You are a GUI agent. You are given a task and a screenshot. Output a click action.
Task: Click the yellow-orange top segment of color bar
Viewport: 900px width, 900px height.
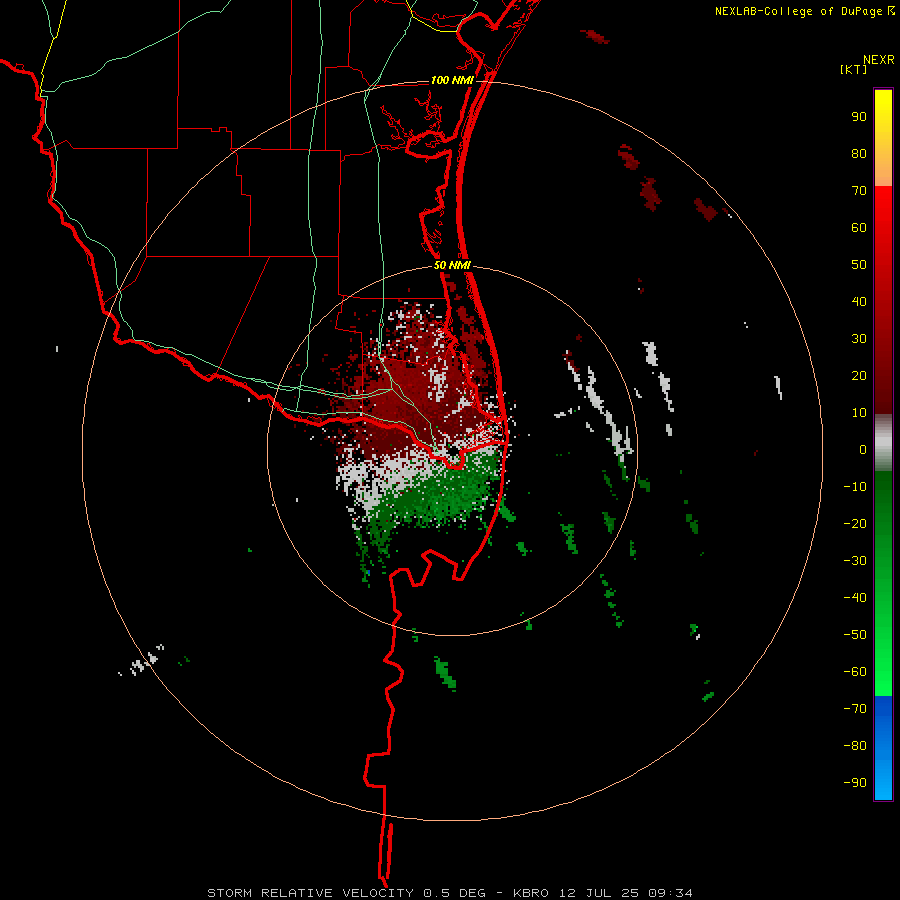[x=883, y=138]
